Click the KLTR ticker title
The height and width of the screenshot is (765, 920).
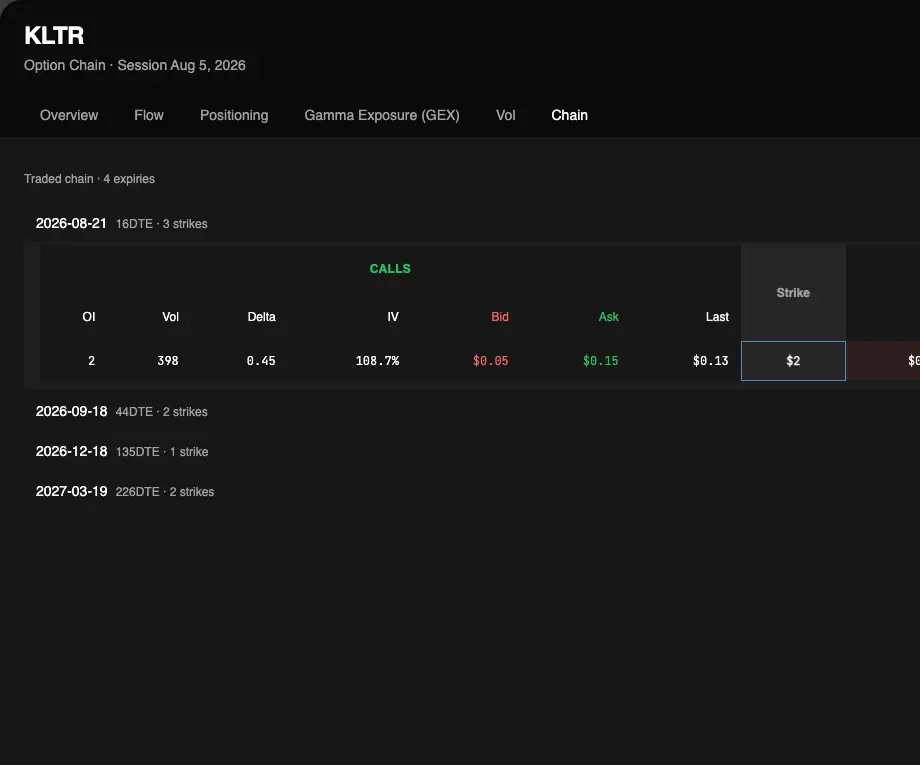point(54,36)
